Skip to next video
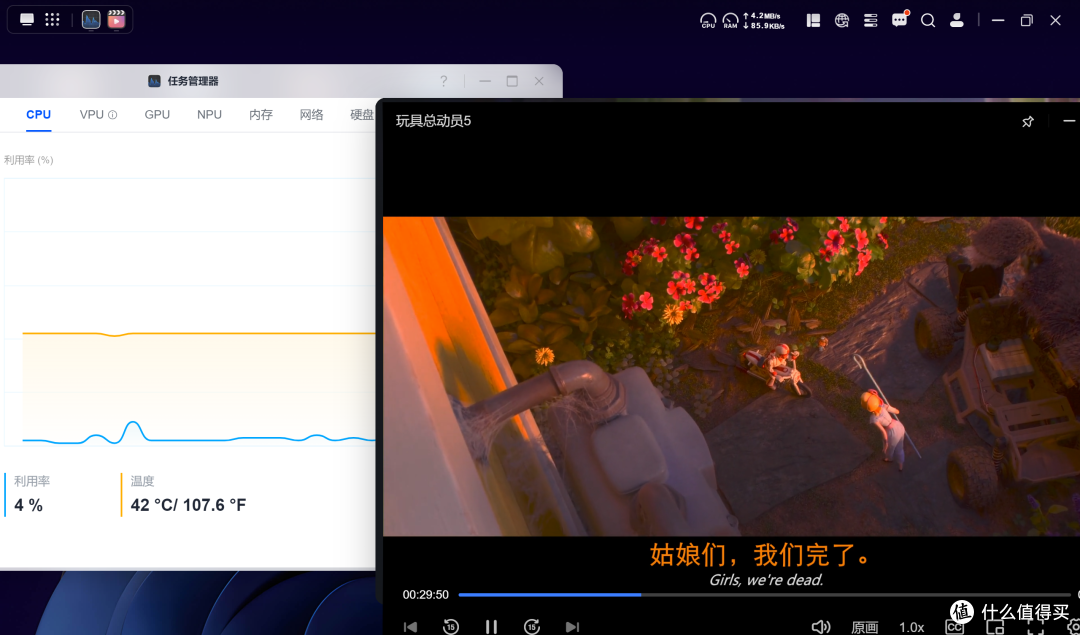1080x635 pixels. click(x=572, y=627)
